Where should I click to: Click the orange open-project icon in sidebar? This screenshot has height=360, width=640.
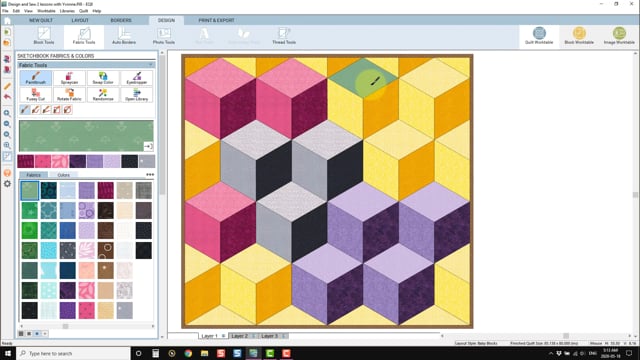coord(7,42)
